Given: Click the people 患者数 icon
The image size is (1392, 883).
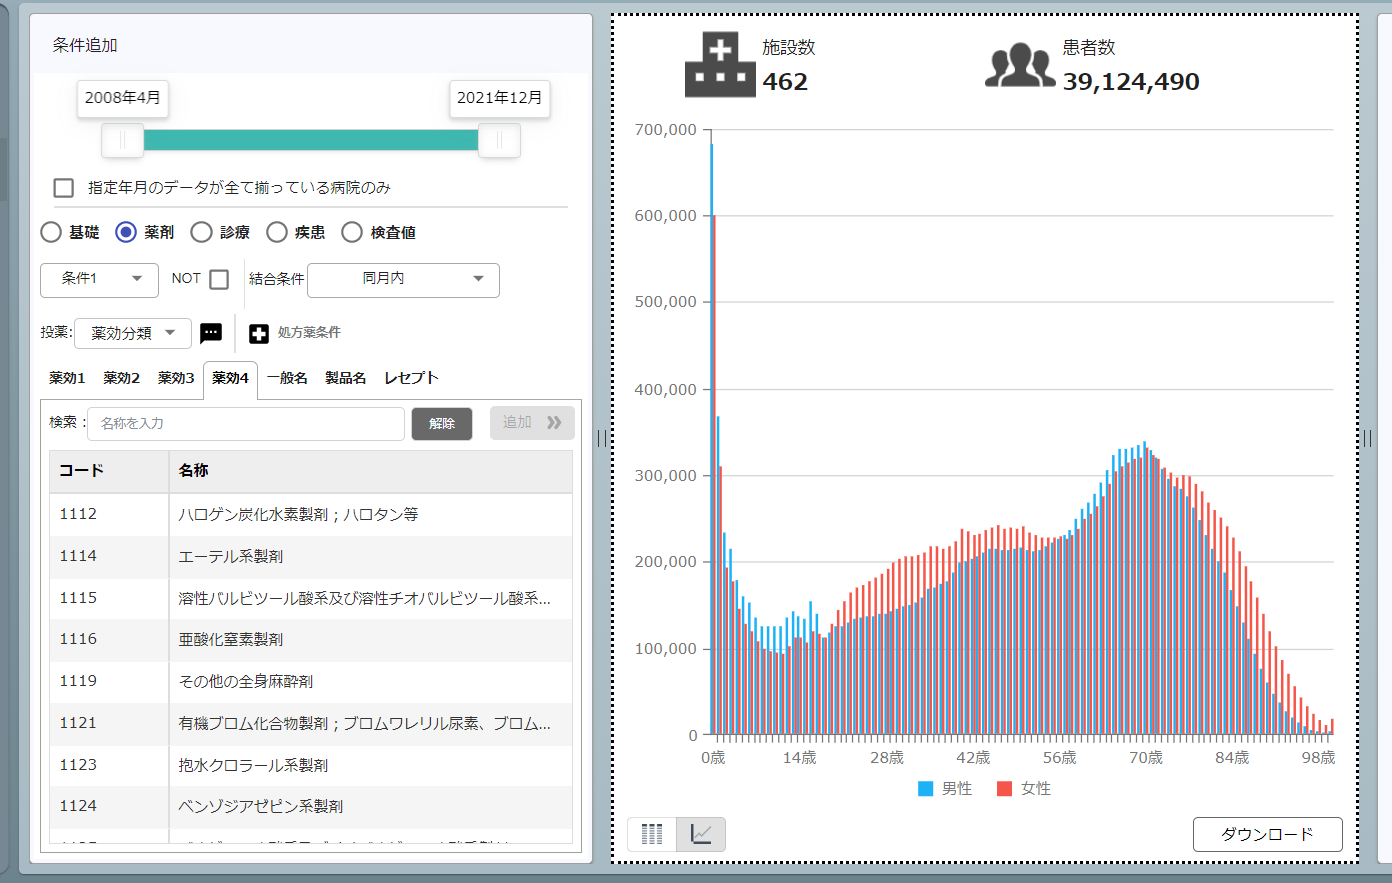Looking at the screenshot, I should click(1020, 66).
